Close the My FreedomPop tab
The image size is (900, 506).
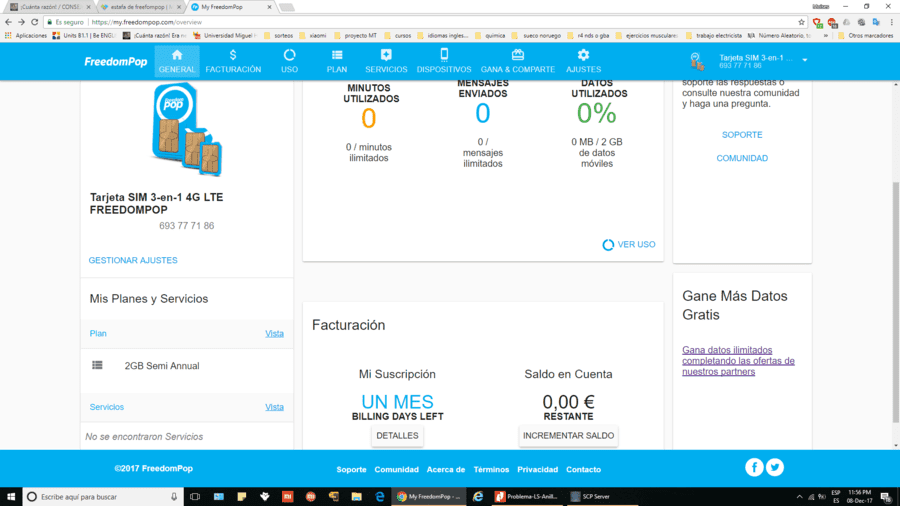269,7
